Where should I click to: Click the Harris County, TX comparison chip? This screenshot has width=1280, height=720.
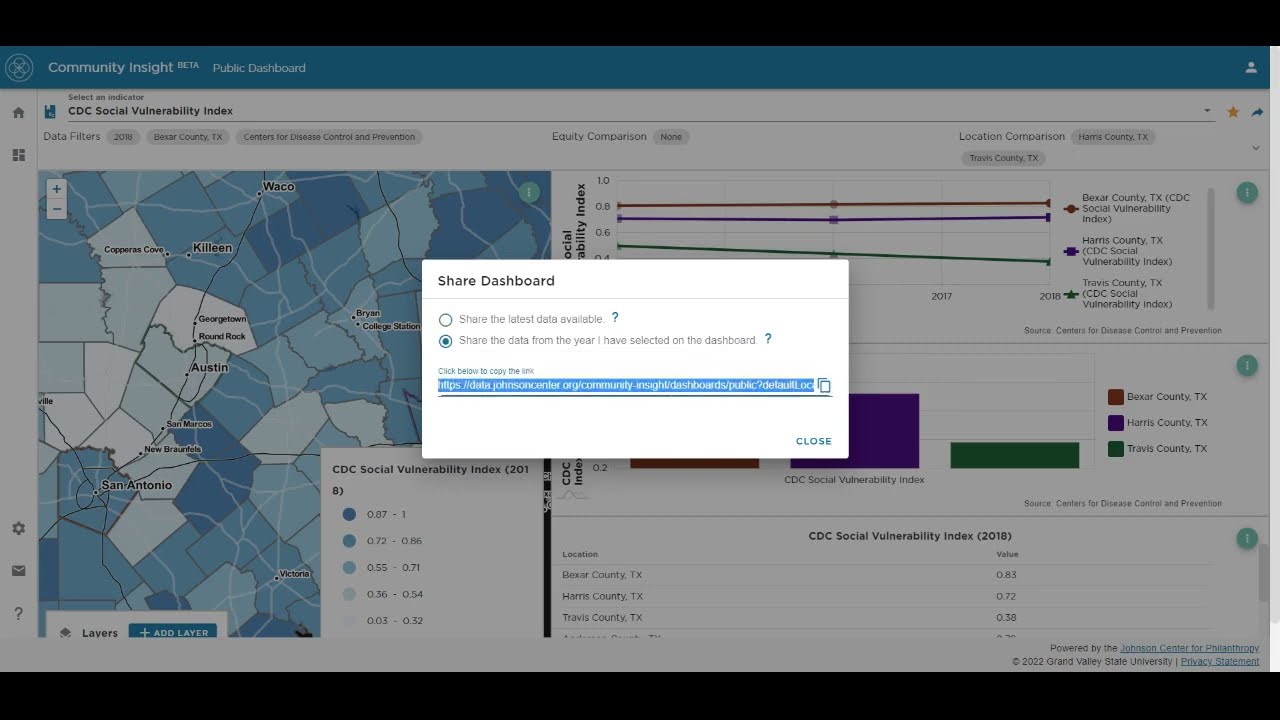tap(1113, 137)
